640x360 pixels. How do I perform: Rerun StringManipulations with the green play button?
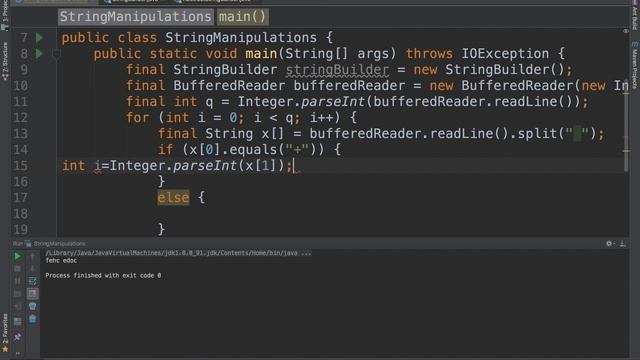[x=18, y=256]
